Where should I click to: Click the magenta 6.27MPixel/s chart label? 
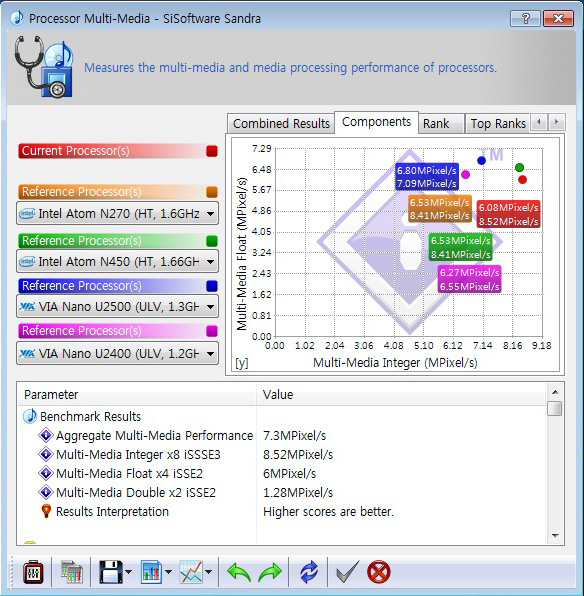470,279
